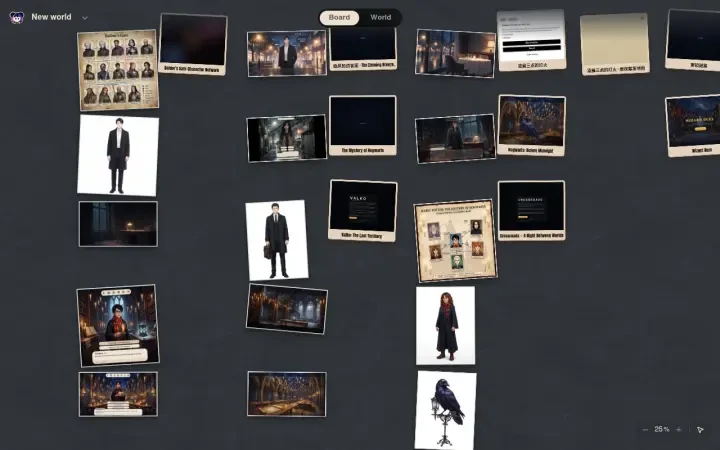Screen dimensions: 720x450
Task: Open the Harry Potter relationship map poster
Action: coord(456,241)
